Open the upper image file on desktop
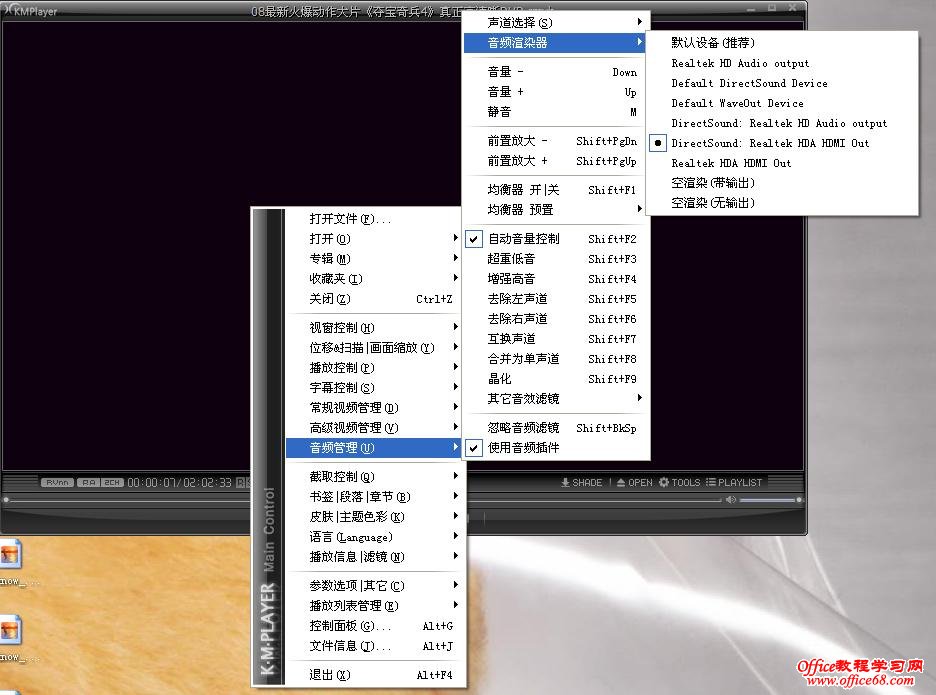This screenshot has height=695, width=936. point(9,553)
